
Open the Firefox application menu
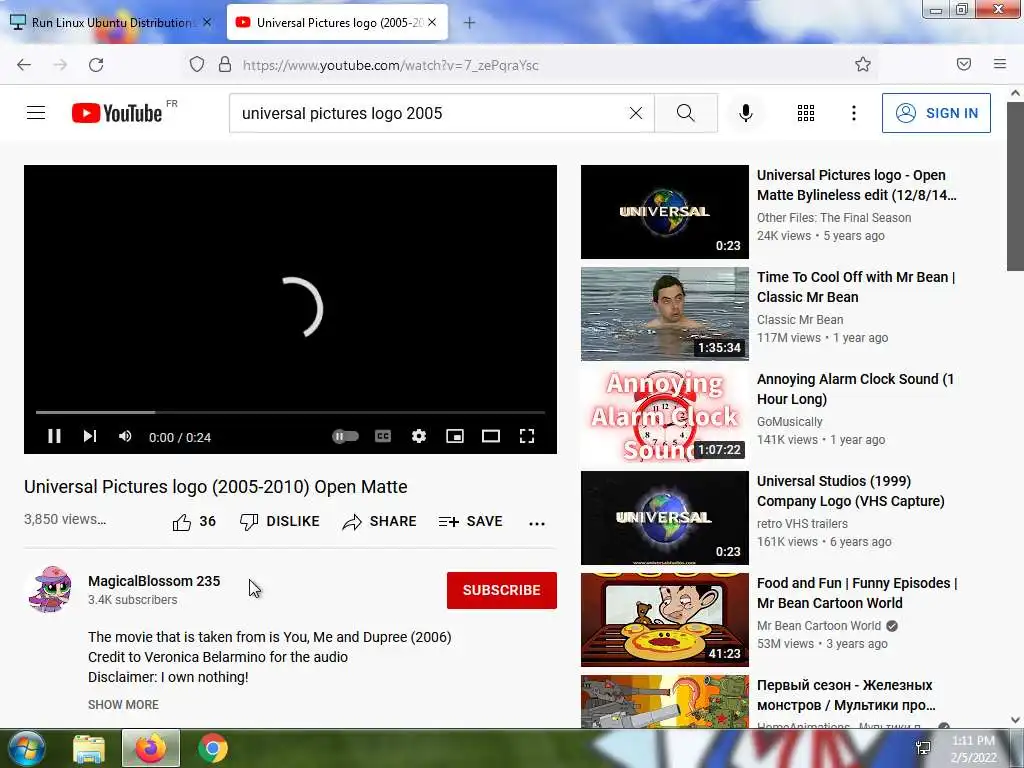tap(1000, 64)
